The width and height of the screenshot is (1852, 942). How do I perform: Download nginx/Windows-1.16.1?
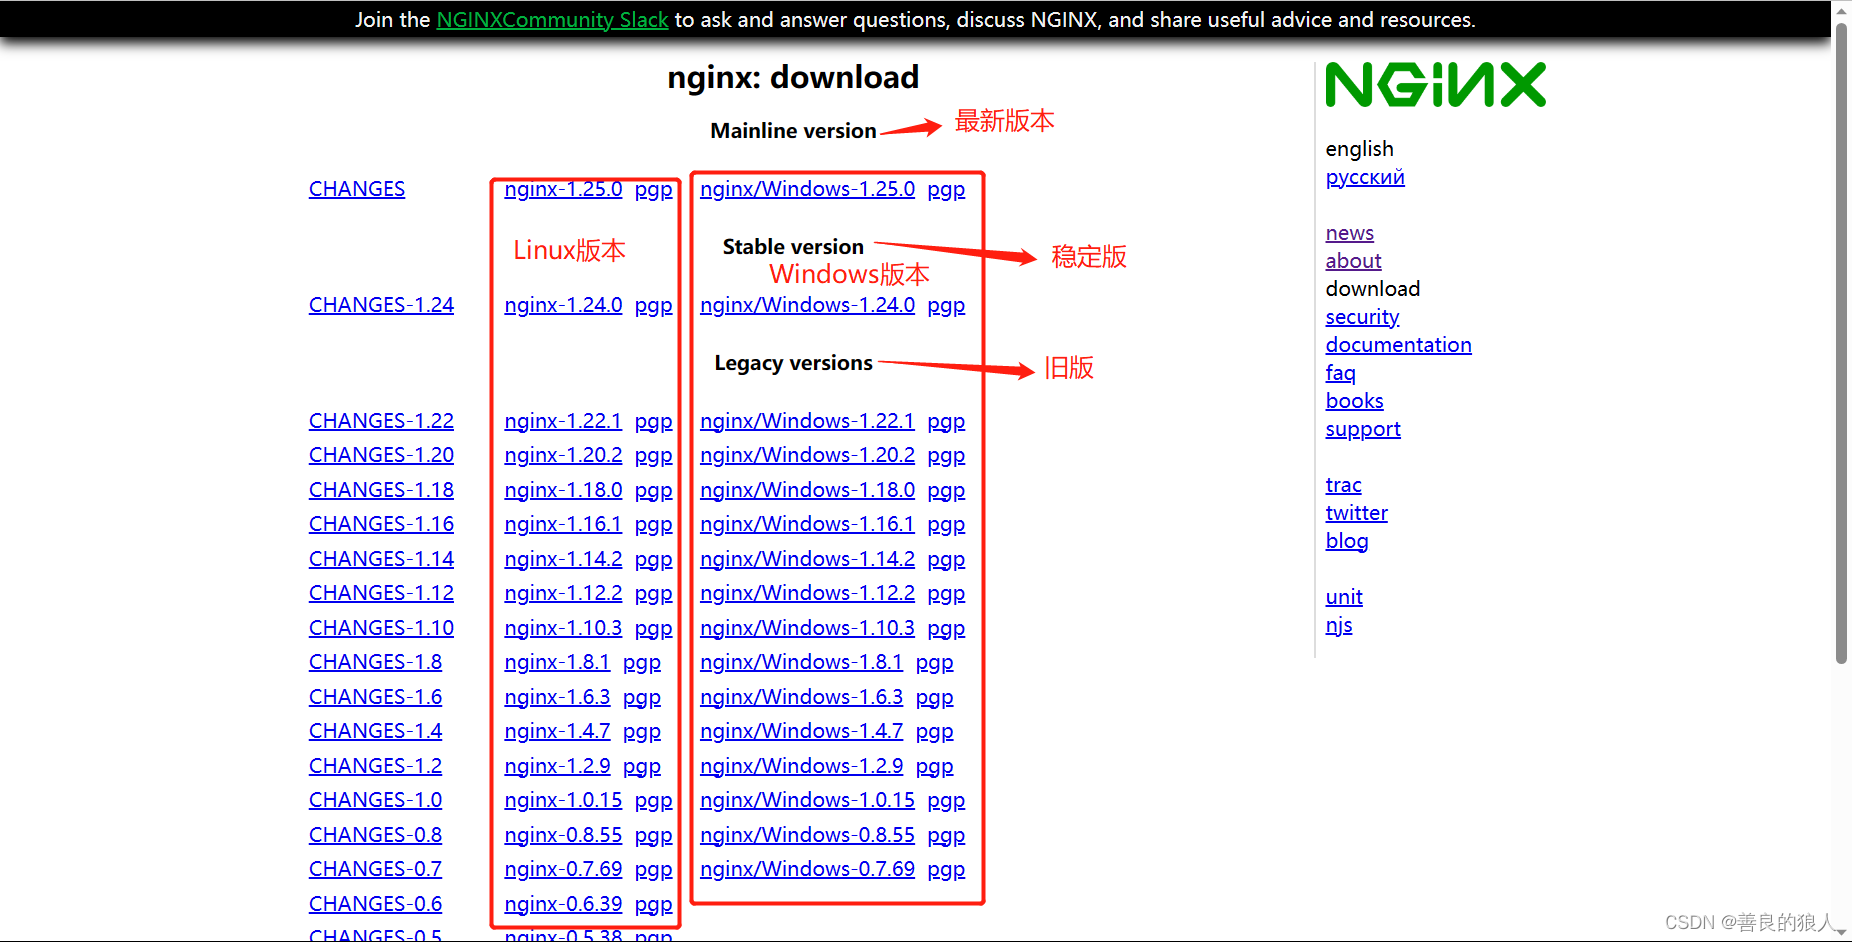click(x=807, y=524)
